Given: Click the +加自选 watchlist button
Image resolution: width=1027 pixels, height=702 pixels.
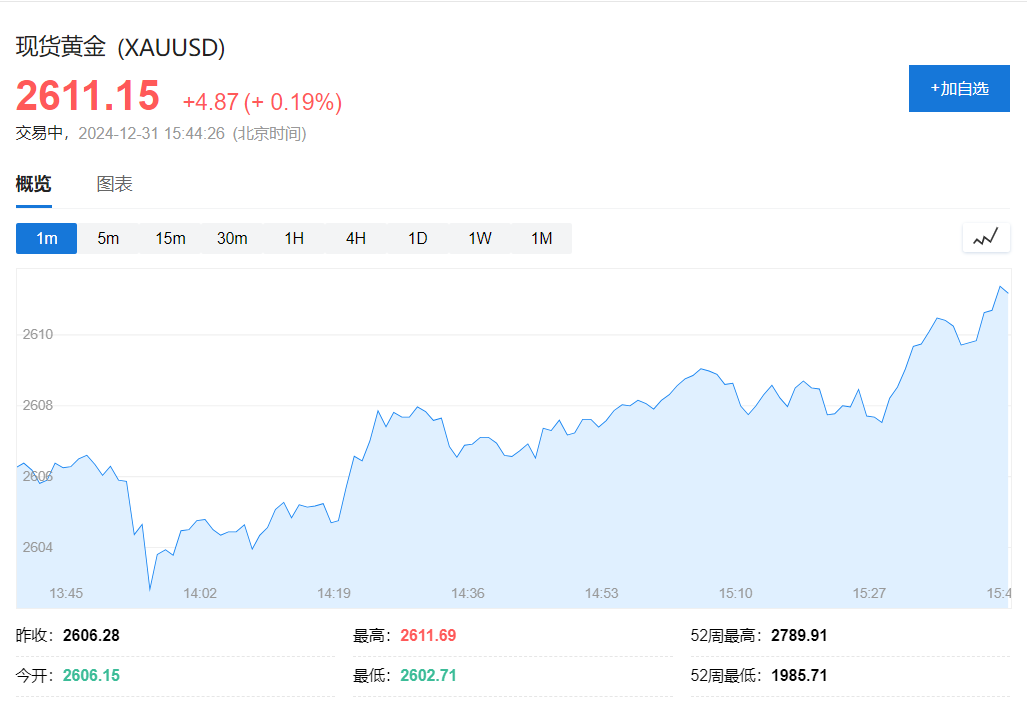Looking at the screenshot, I should click(x=958, y=88).
